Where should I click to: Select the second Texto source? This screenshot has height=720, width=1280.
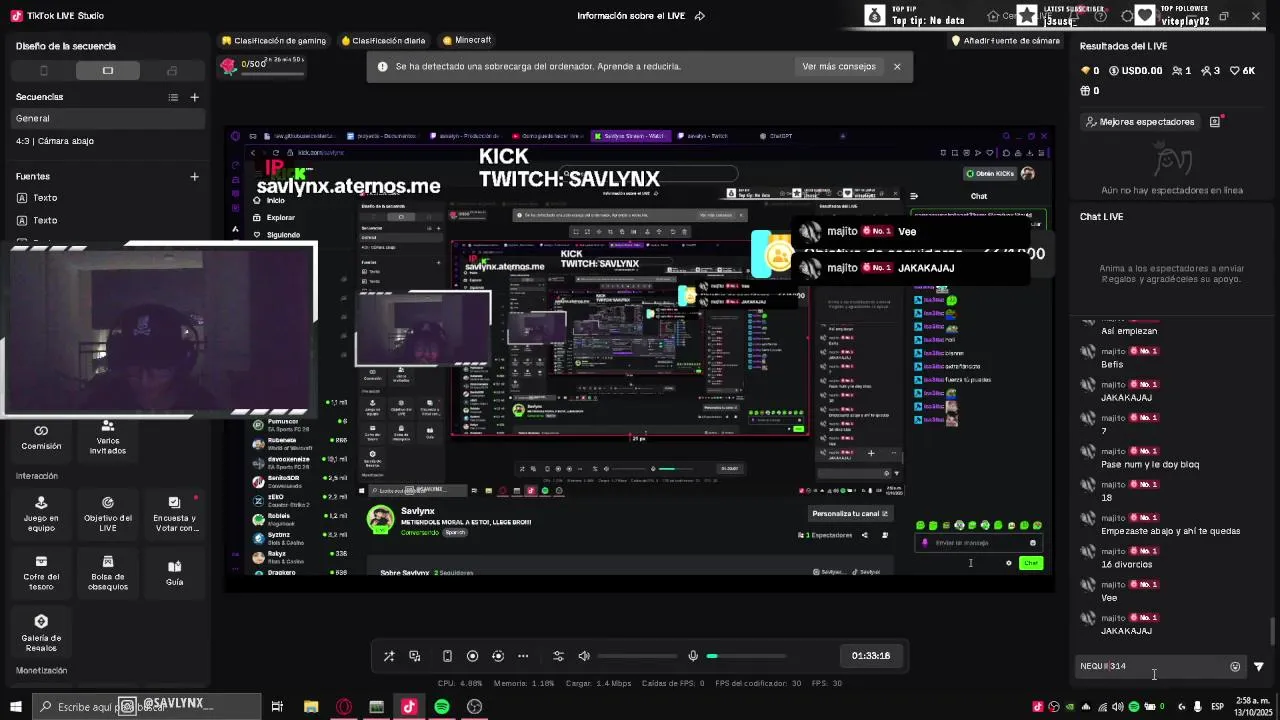(108, 220)
